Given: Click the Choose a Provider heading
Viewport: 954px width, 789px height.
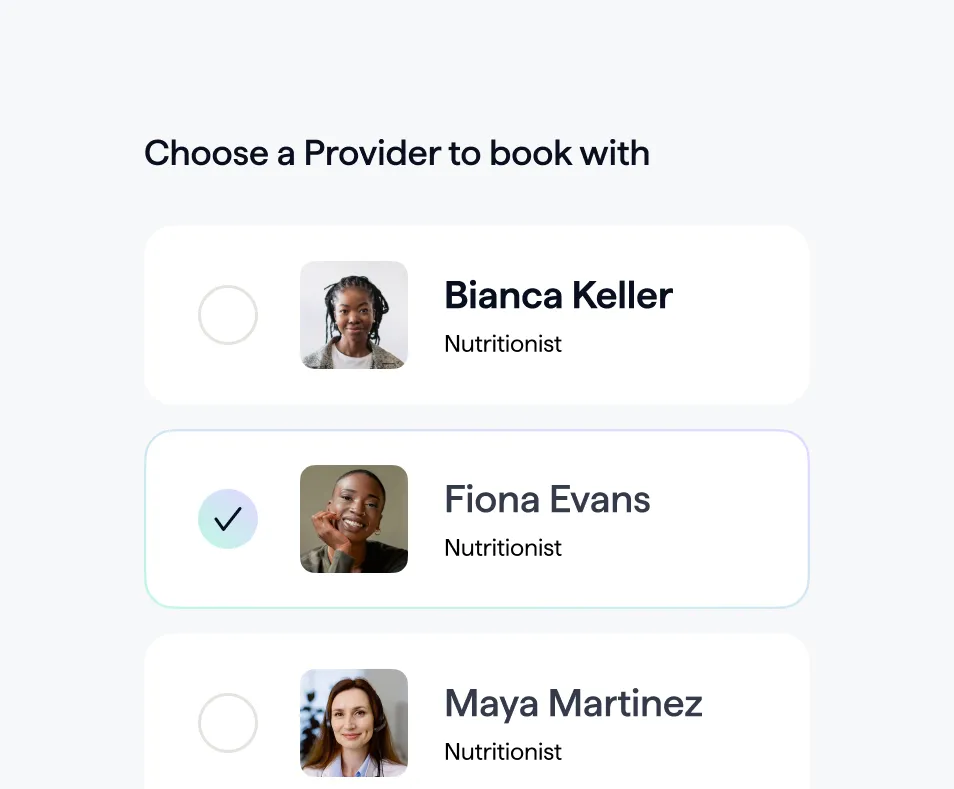Looking at the screenshot, I should pos(397,153).
